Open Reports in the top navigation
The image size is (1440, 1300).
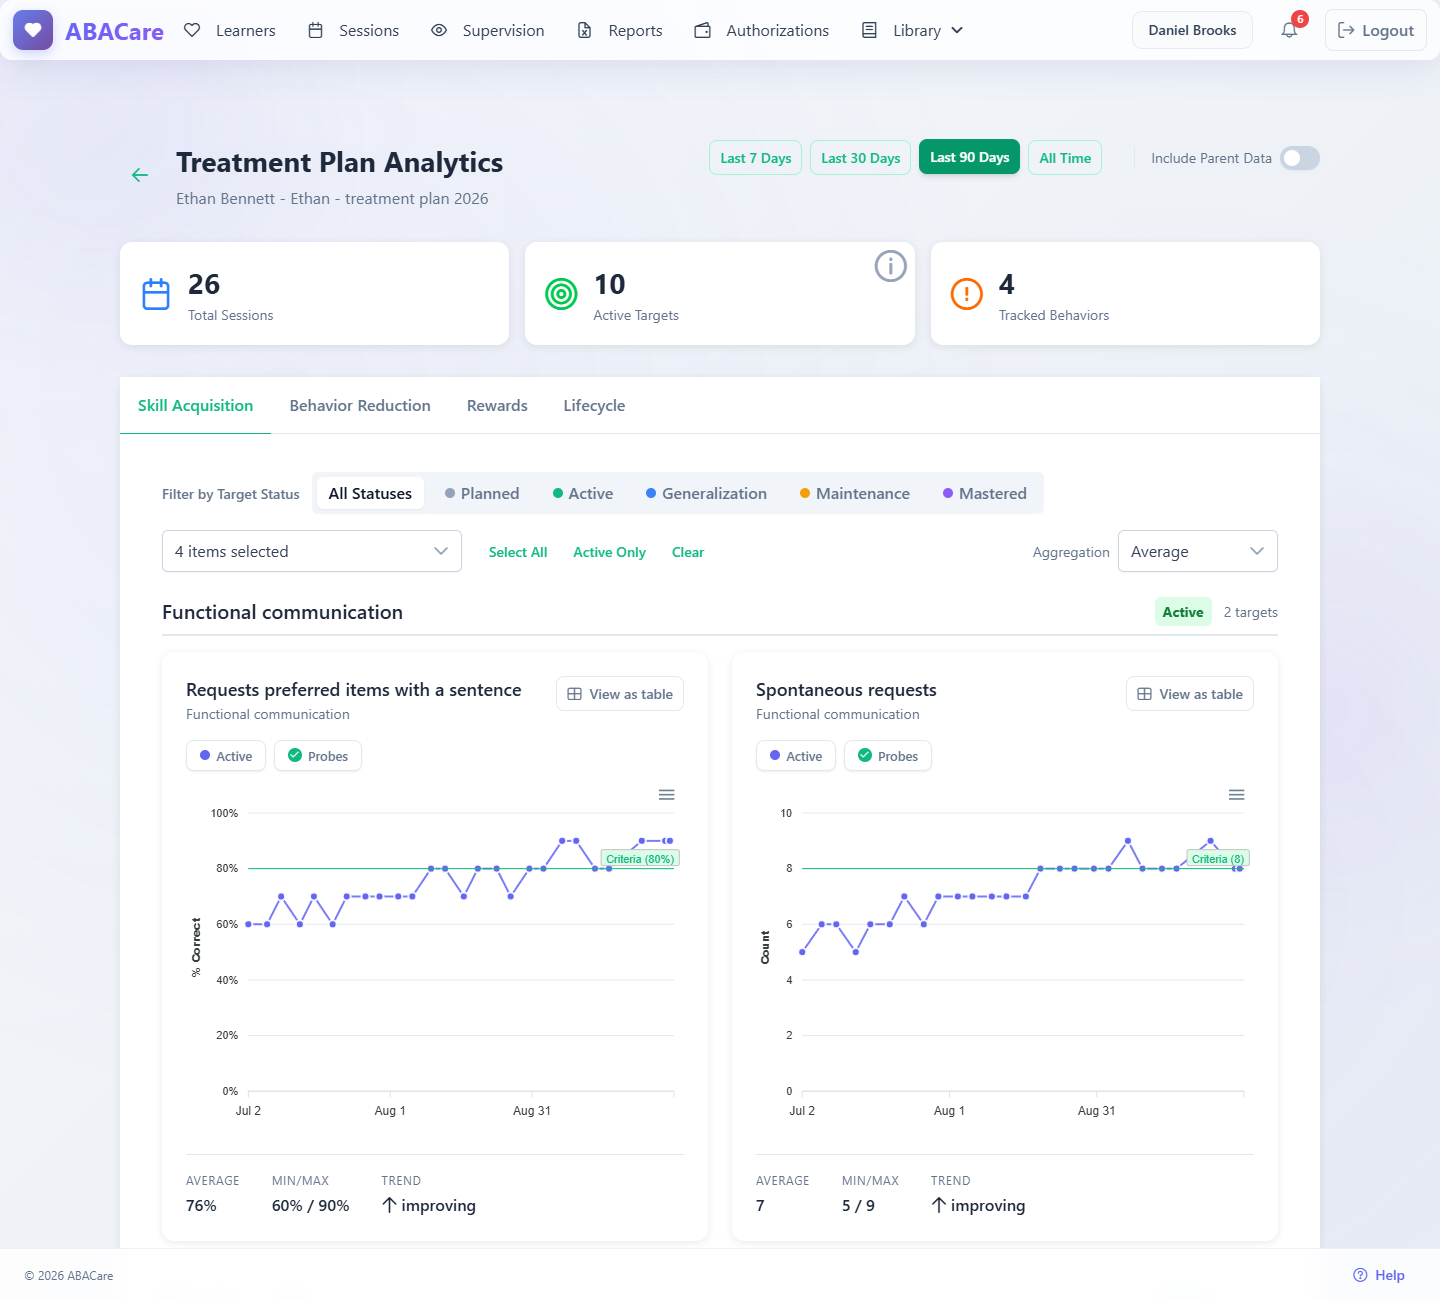(620, 30)
